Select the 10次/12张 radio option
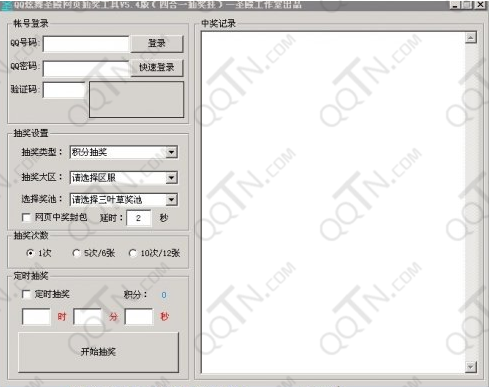 point(133,253)
